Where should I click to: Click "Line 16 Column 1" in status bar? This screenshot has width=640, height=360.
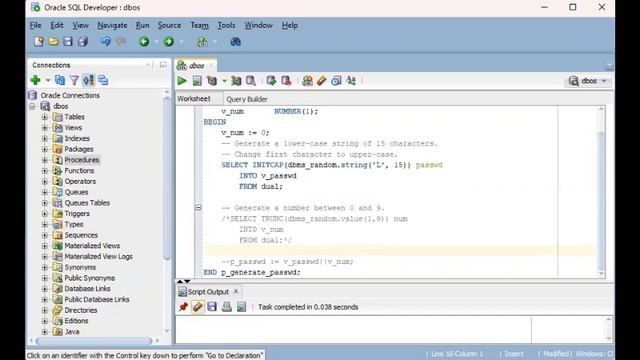(x=457, y=354)
